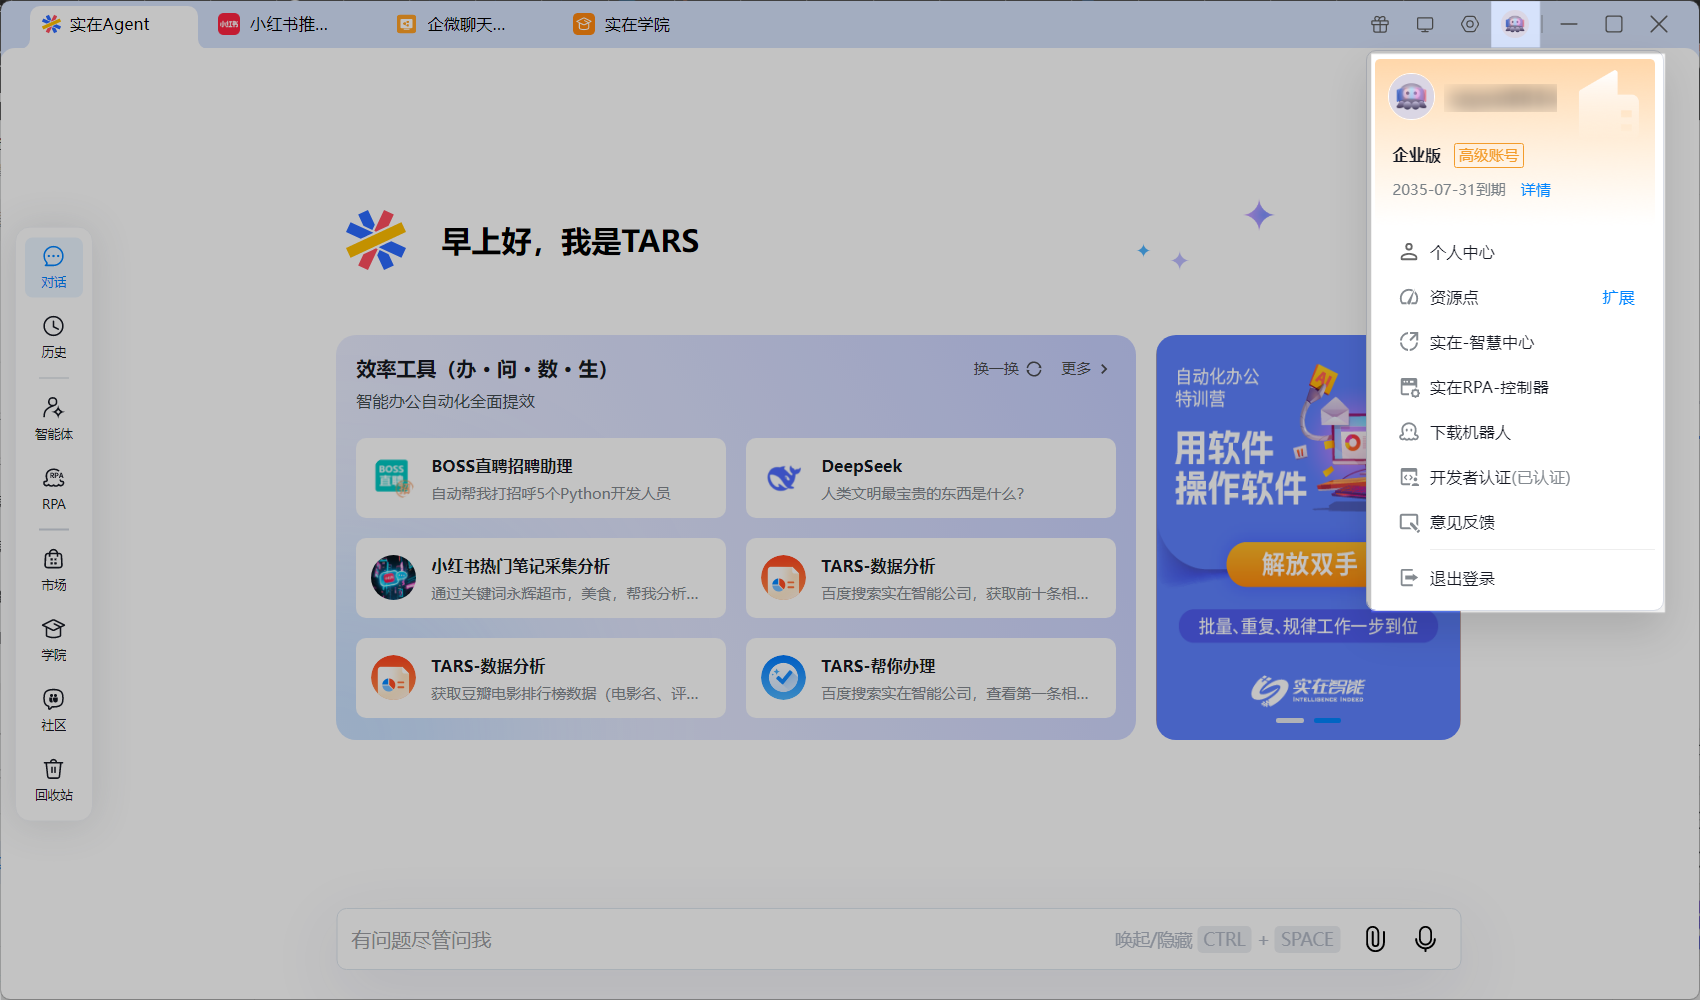Open the TARS-帮你办理 card
Image resolution: width=1700 pixels, height=1000 pixels.
tap(931, 678)
